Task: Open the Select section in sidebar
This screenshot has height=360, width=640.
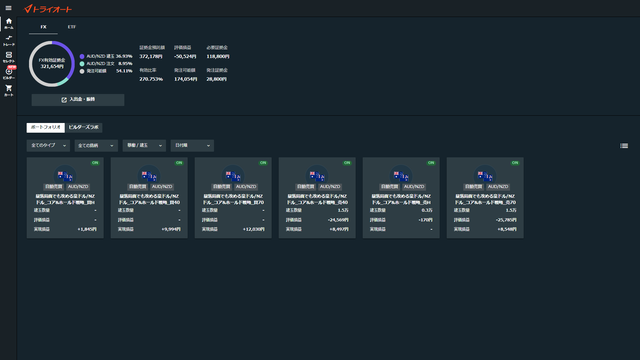Action: click(9, 57)
